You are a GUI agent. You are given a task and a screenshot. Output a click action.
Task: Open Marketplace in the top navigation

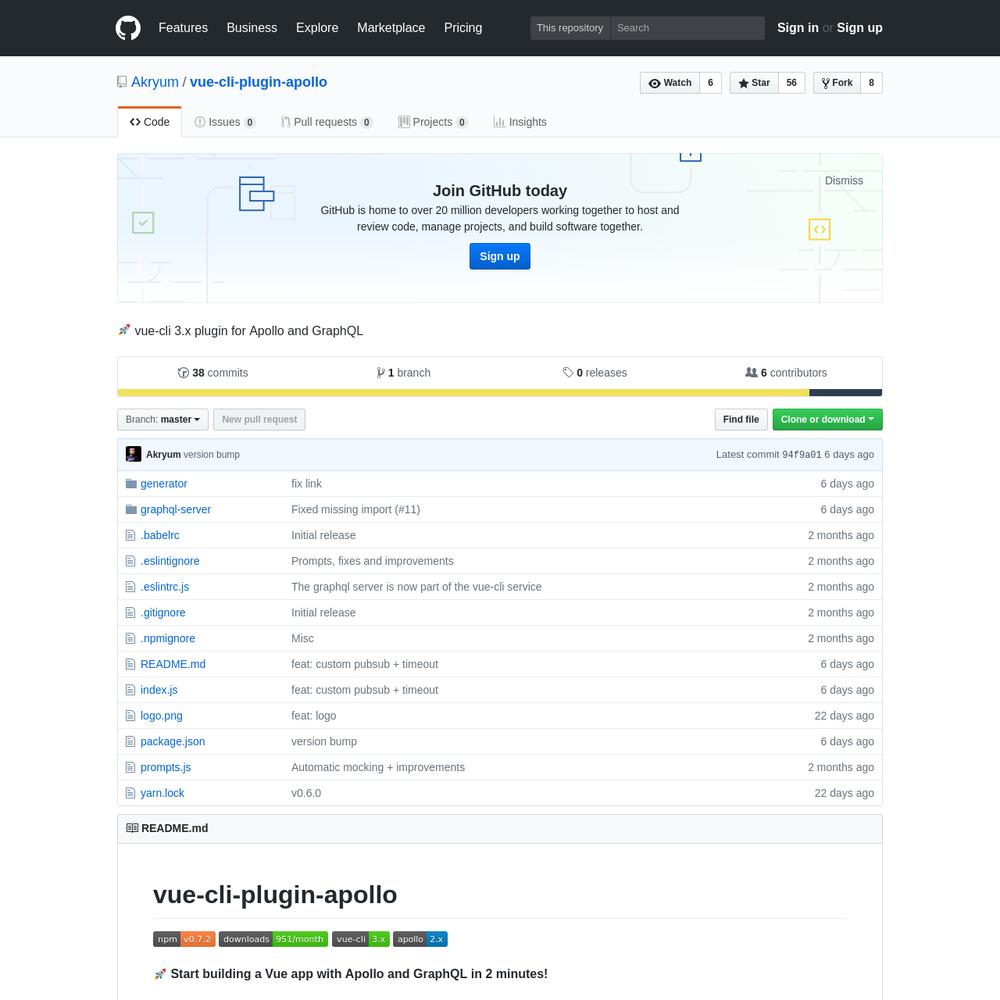[x=391, y=28]
